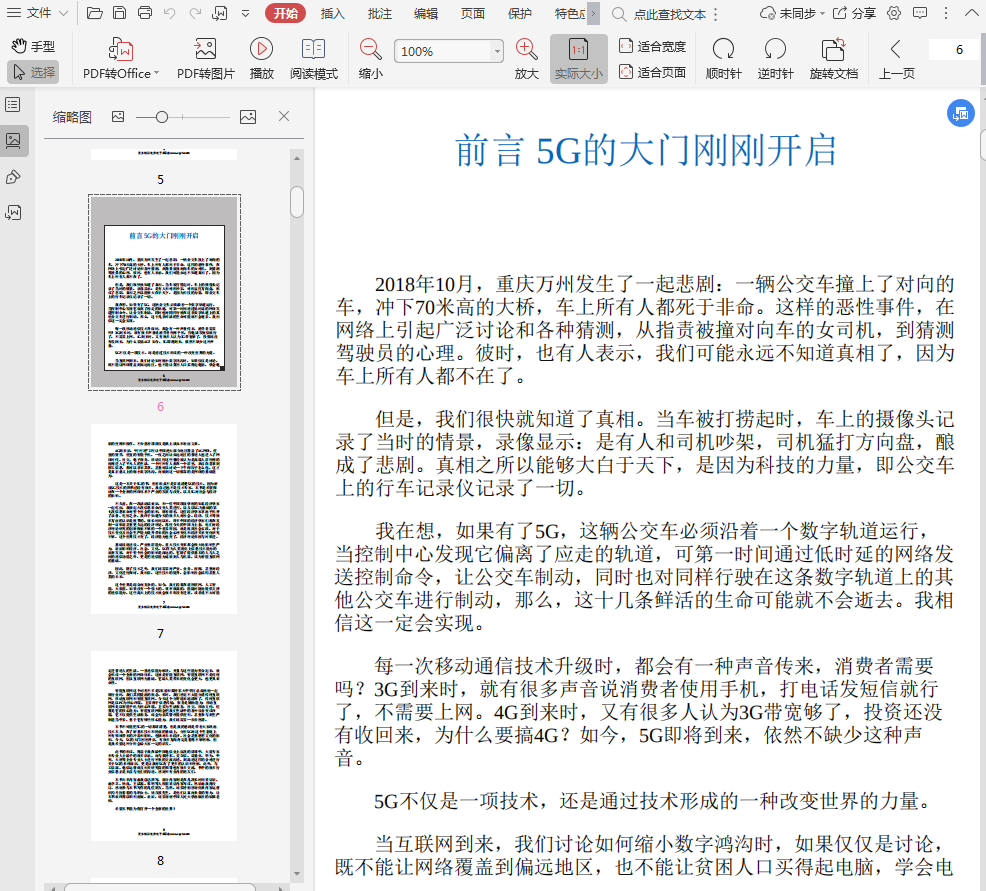Click the 缩小 zoom out tool
This screenshot has width=986, height=891.
point(370,59)
